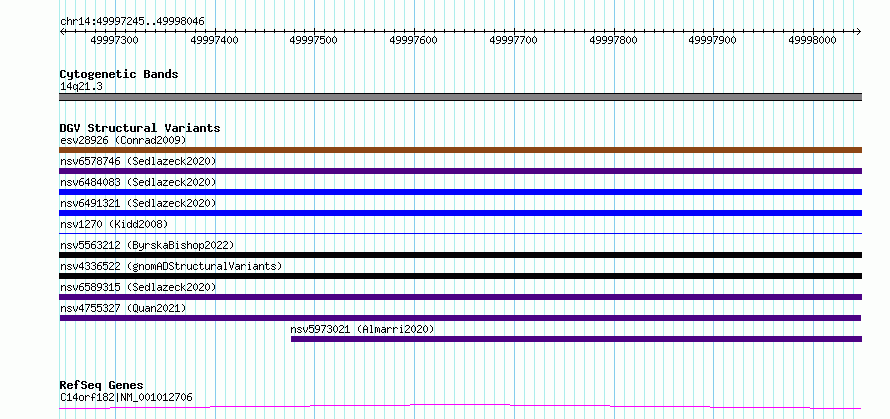Viewport: 890px width, 419px height.
Task: Select the gray 14q21.3 cytogenetic band bar
Action: 461,97
